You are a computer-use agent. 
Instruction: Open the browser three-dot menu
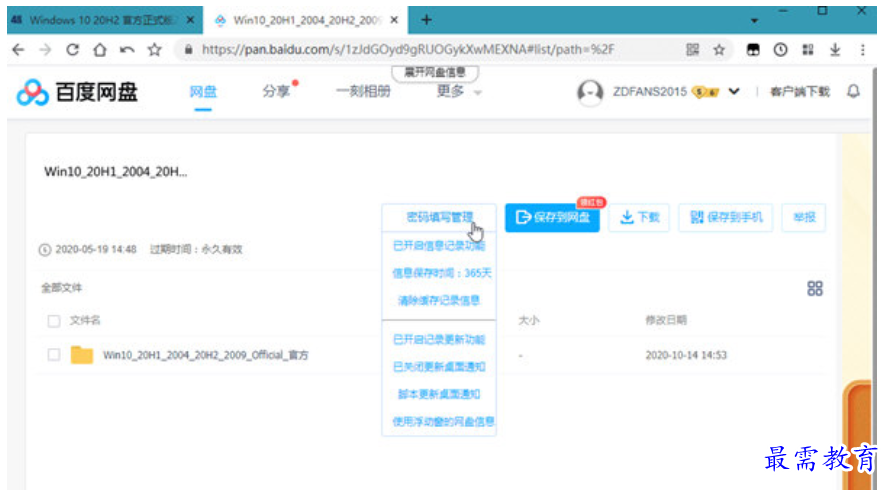click(x=862, y=50)
